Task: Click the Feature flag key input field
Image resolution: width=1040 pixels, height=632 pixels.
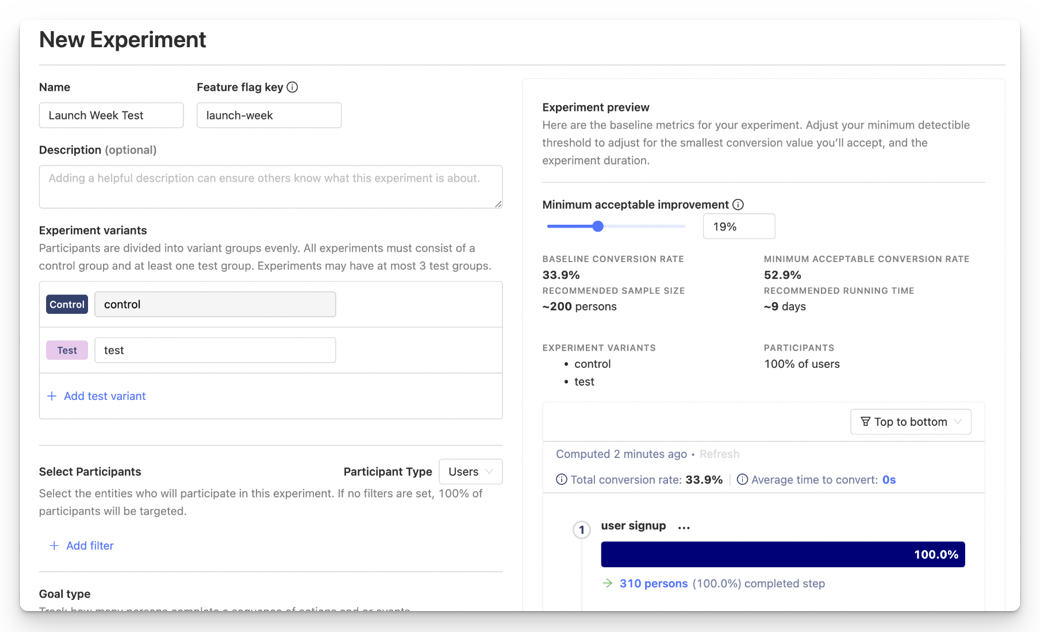Action: (x=268, y=115)
